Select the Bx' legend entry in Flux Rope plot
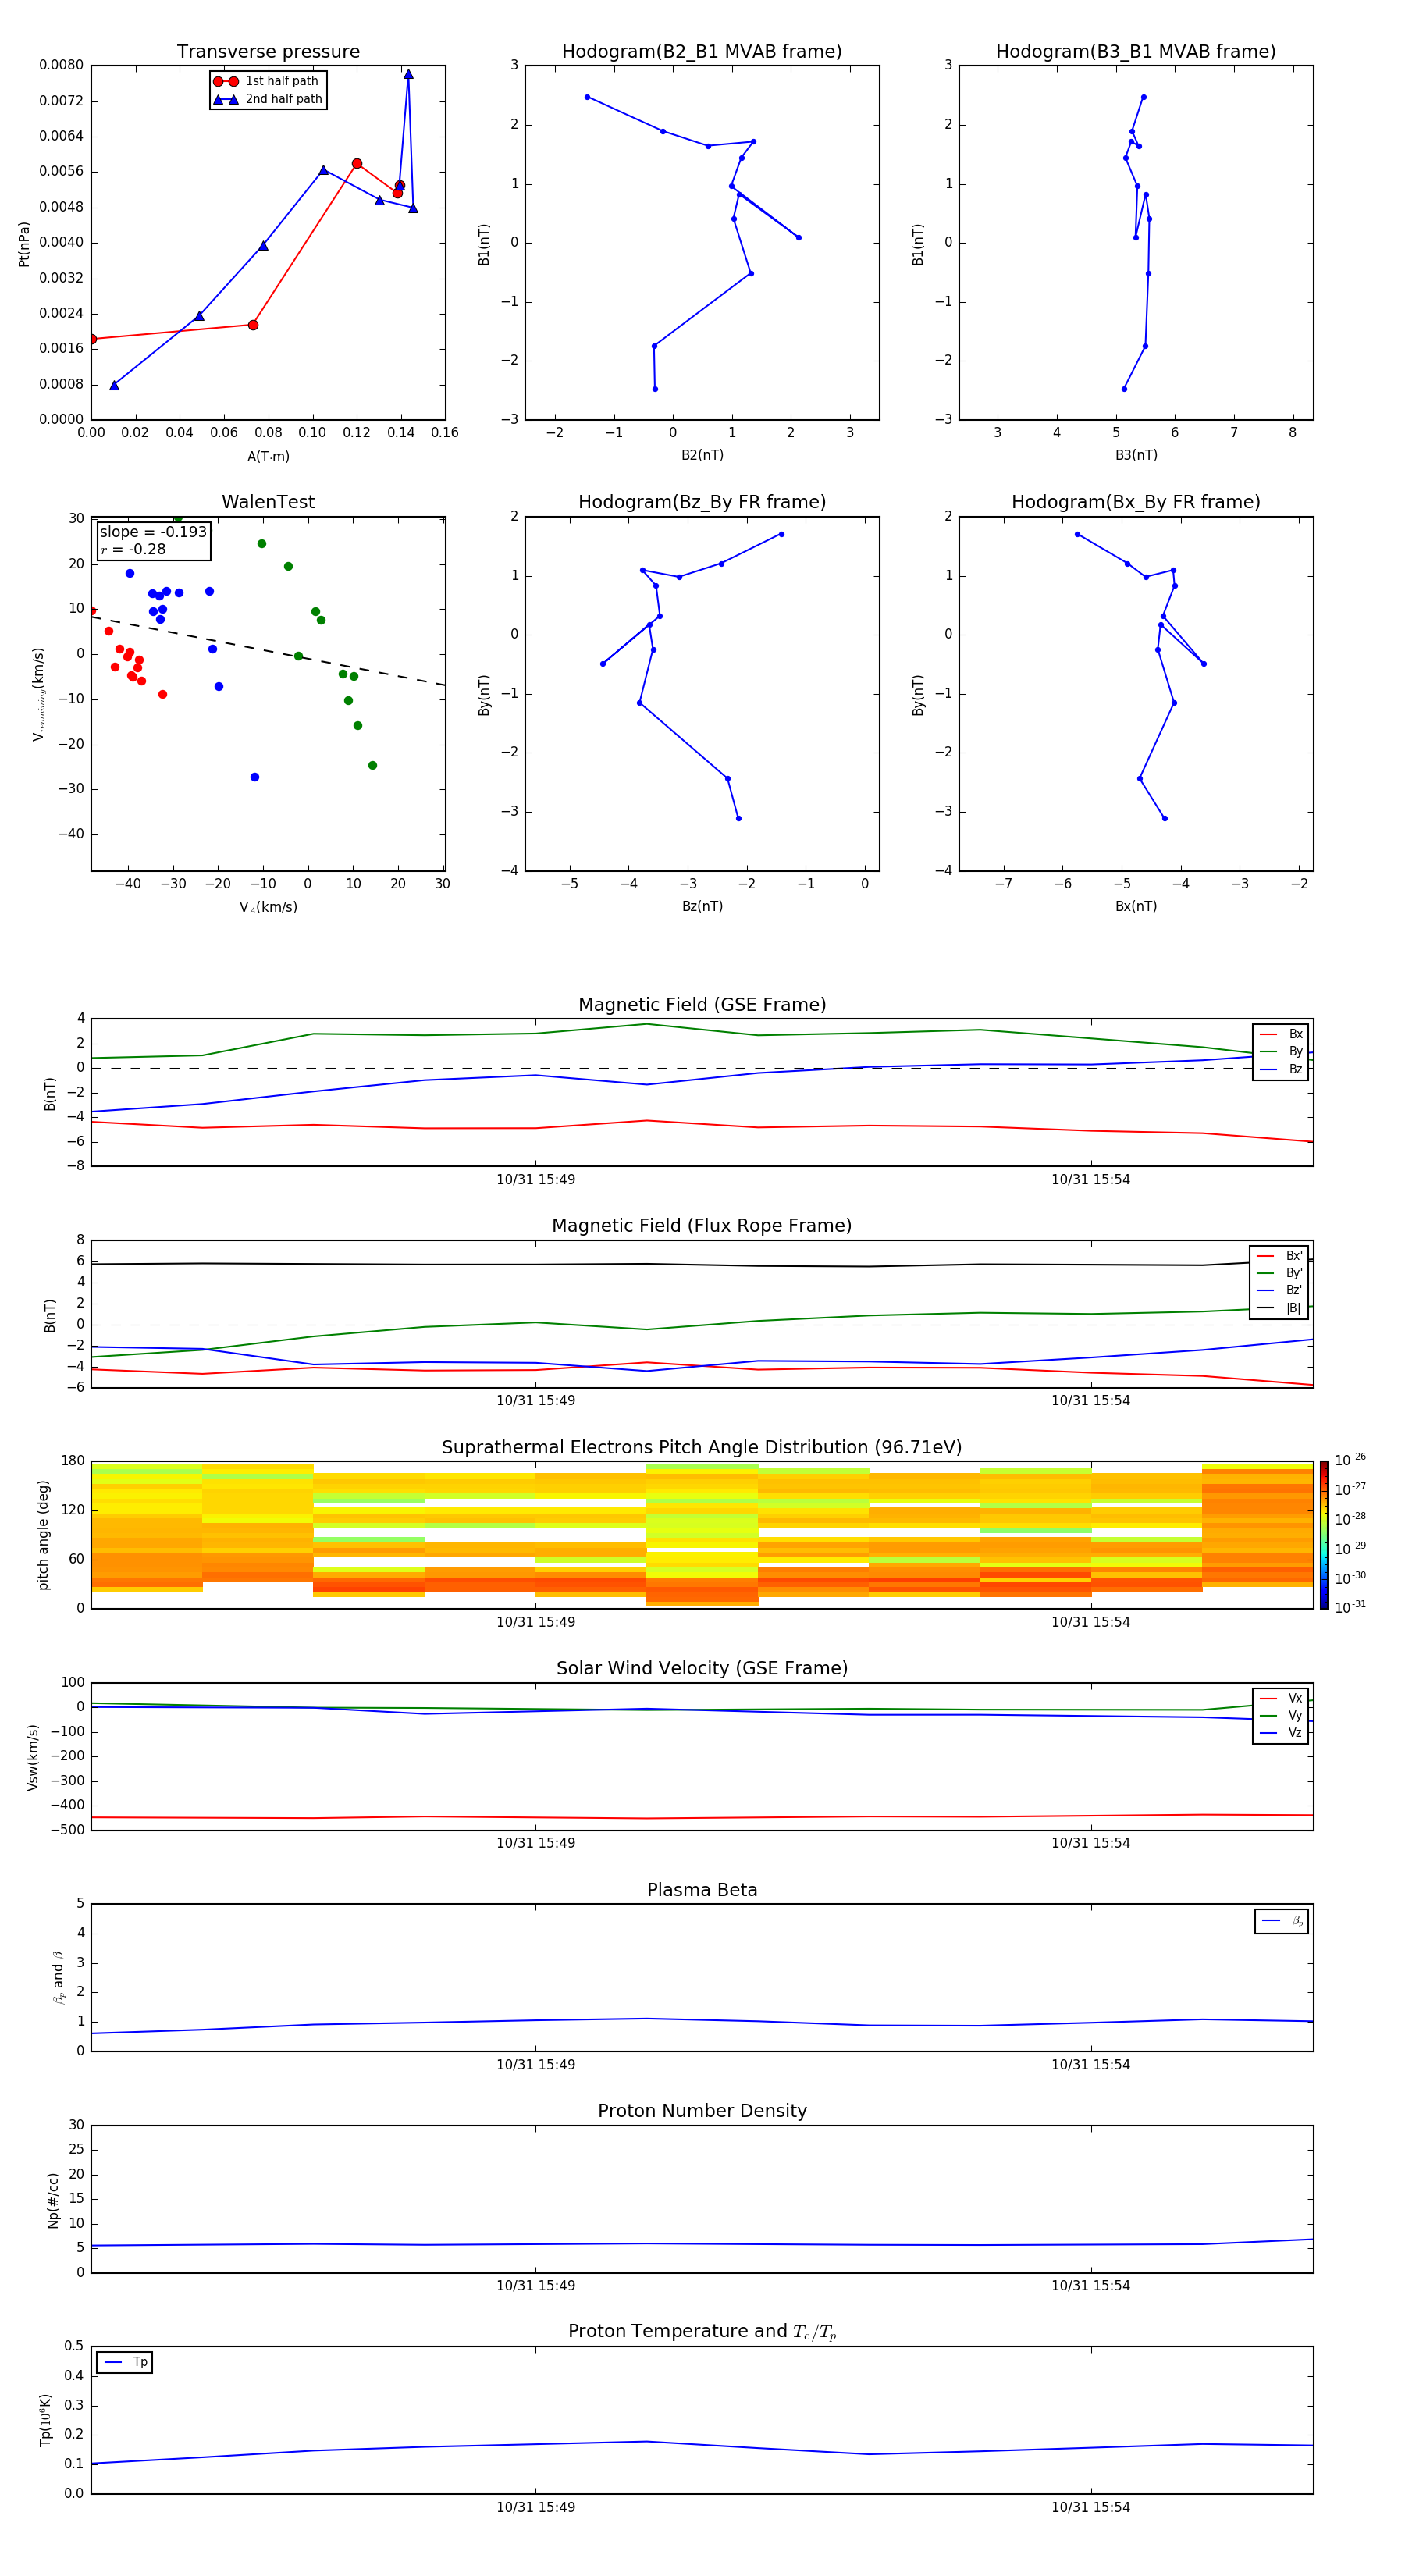Viewport: 1405px width, 2576px height. click(1279, 1256)
